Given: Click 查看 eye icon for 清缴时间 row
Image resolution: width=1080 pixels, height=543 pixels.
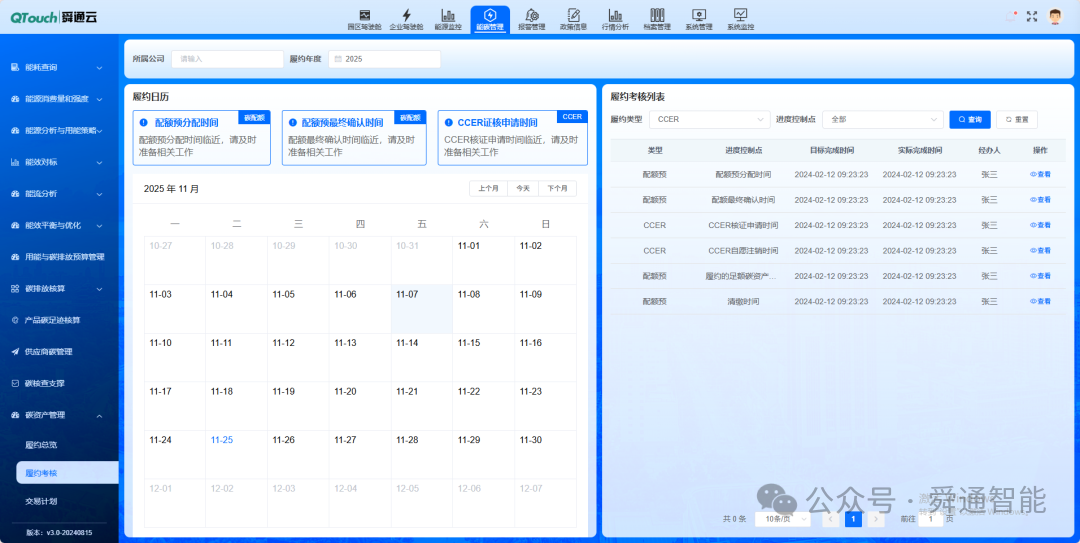Looking at the screenshot, I should coord(1040,300).
